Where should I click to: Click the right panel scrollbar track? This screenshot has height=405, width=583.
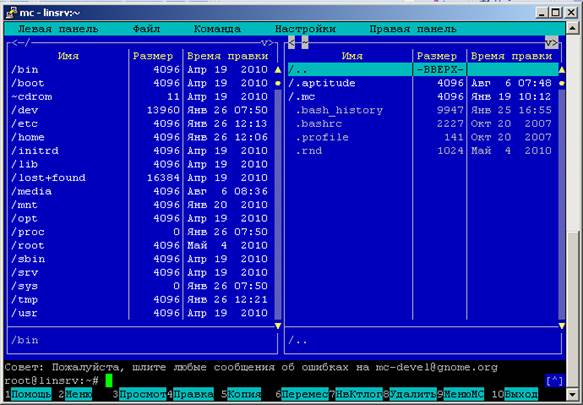tap(562, 205)
